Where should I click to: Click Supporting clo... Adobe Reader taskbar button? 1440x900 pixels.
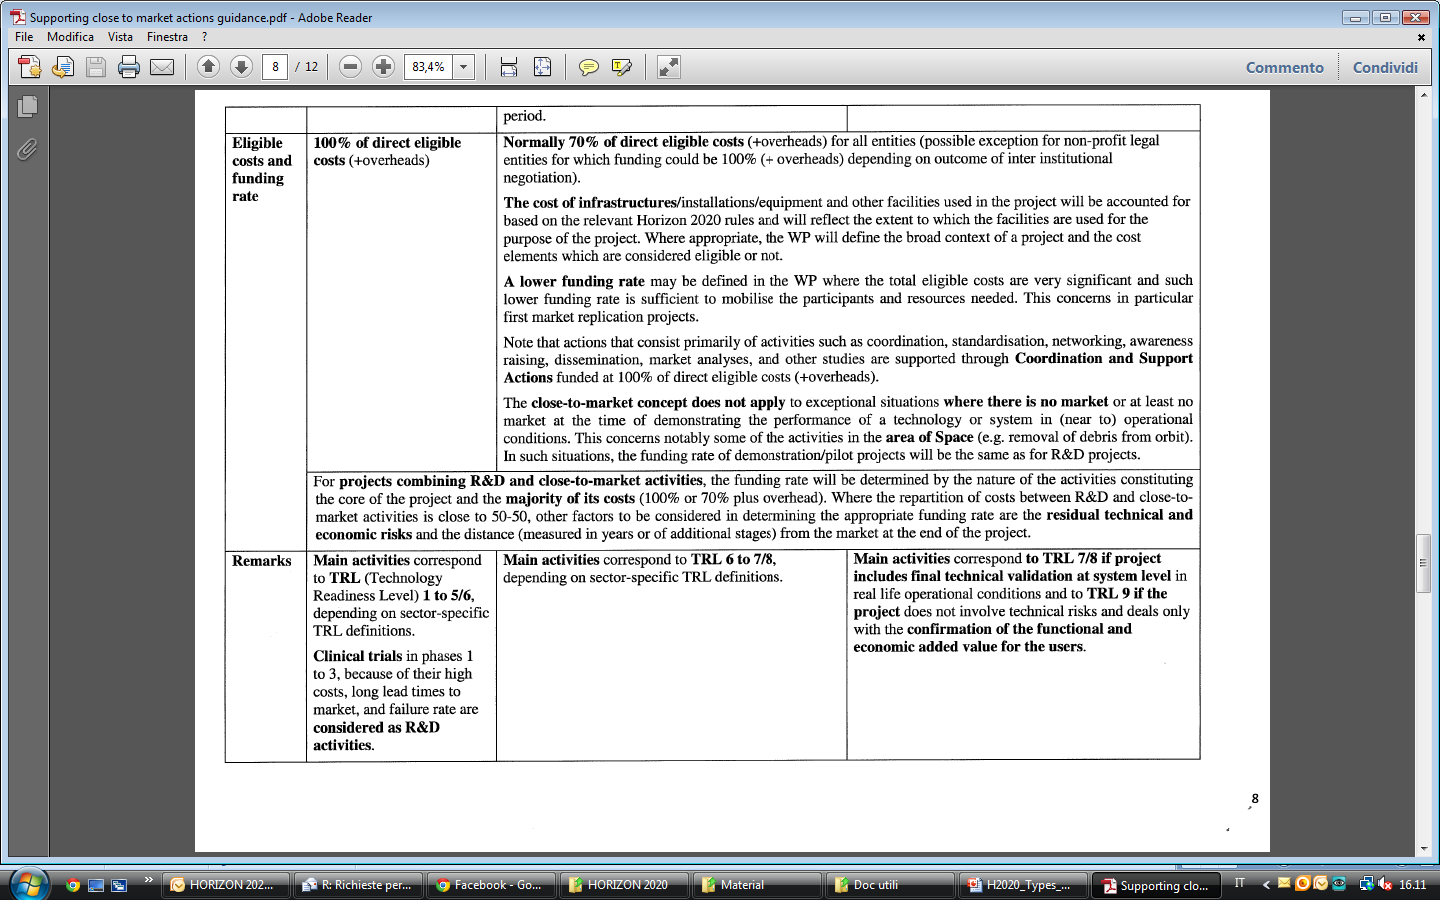[1157, 885]
